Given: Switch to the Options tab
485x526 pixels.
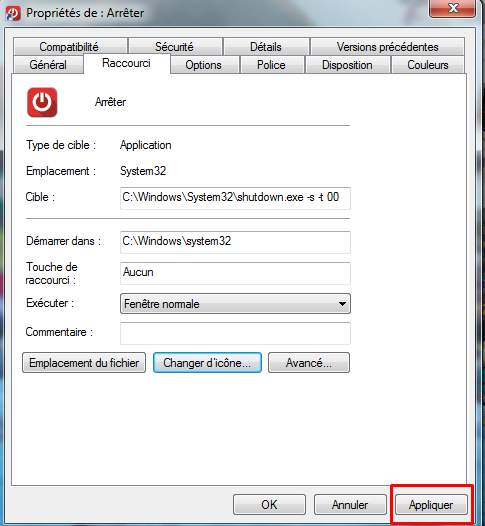Looking at the screenshot, I should coord(204,65).
